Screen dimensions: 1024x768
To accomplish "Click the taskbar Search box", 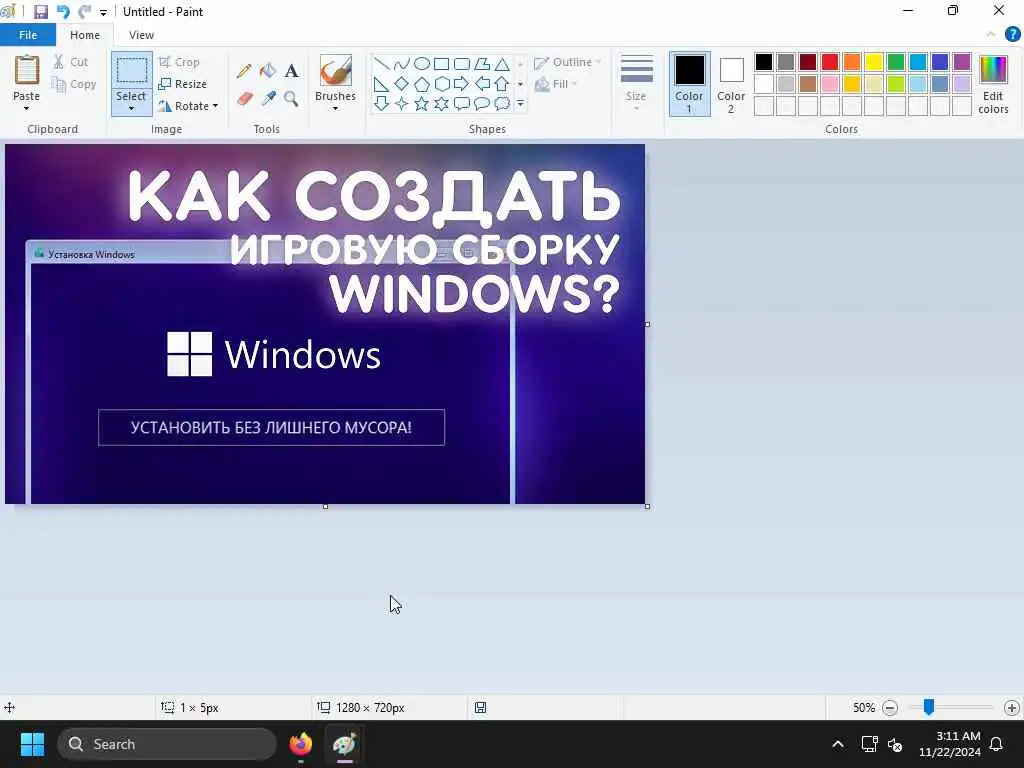I will point(167,744).
